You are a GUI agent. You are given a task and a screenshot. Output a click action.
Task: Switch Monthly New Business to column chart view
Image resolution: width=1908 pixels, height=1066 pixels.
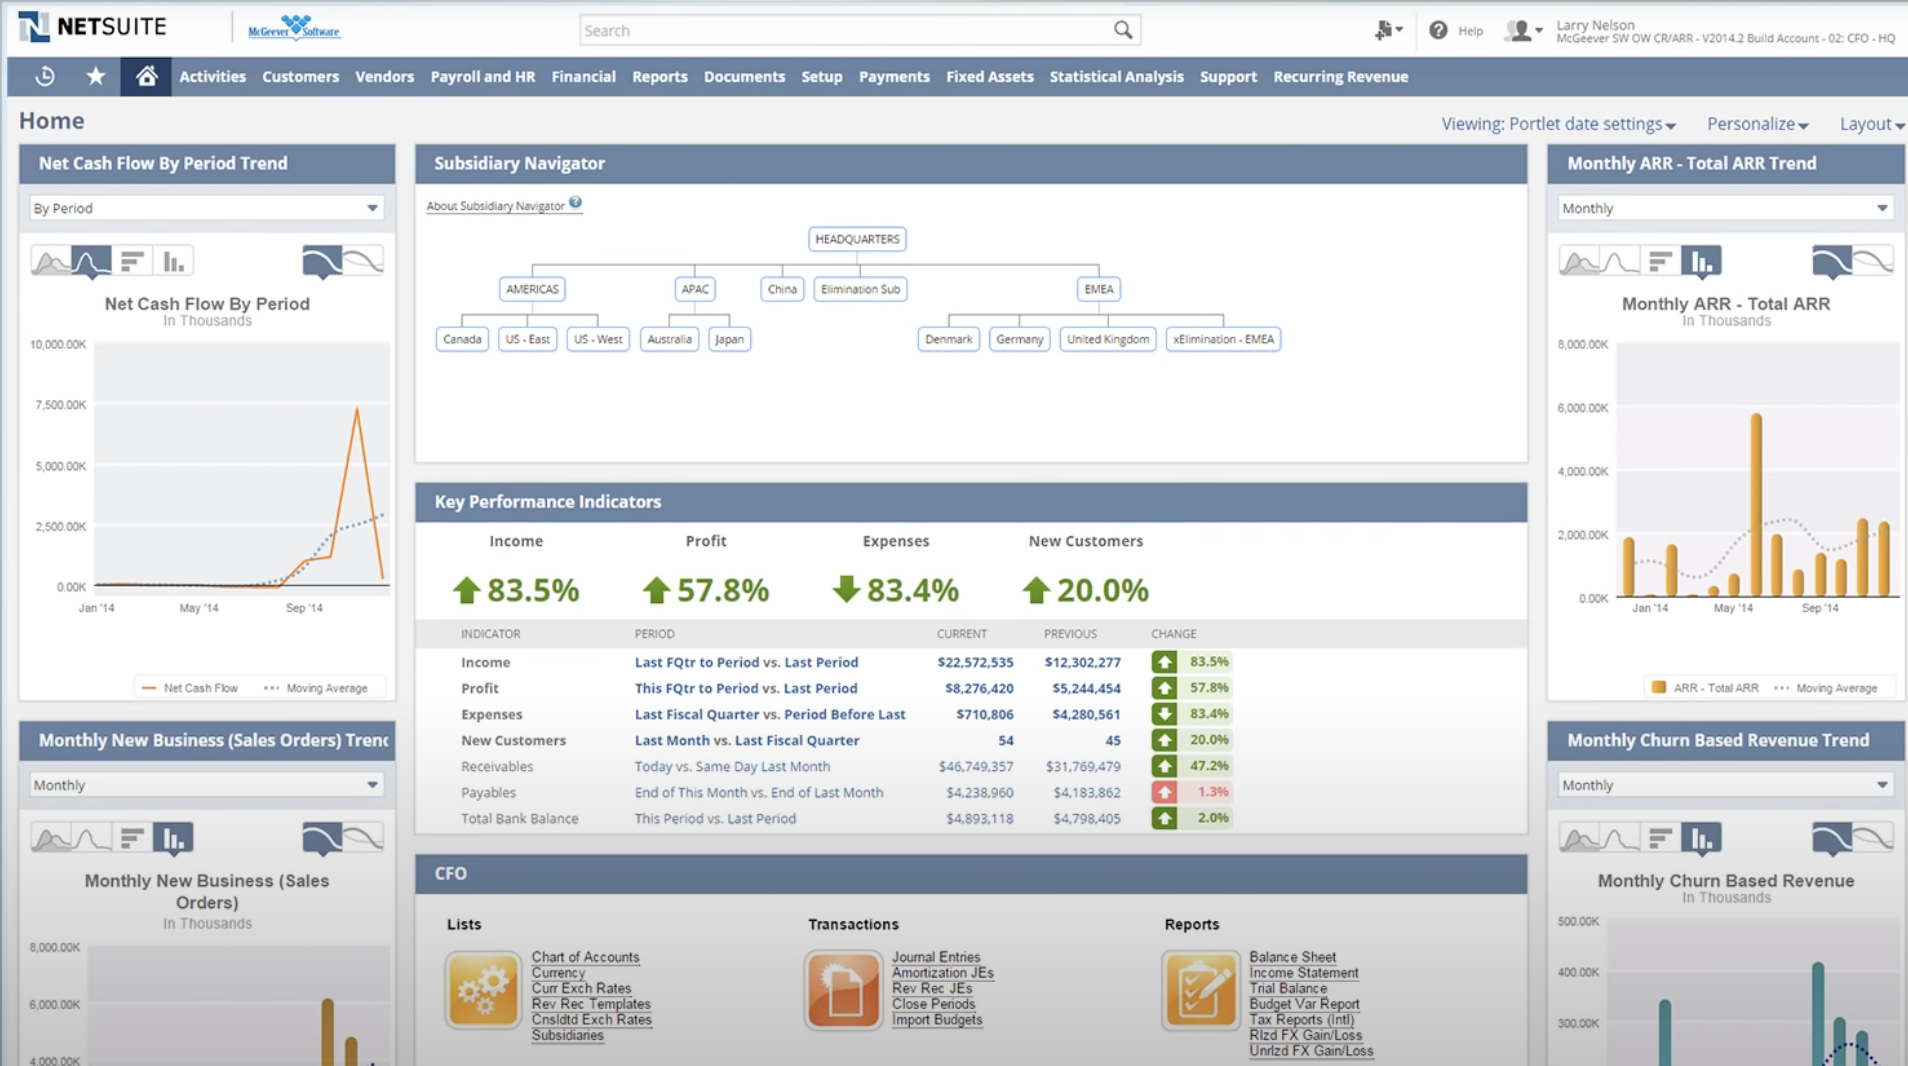pos(173,837)
